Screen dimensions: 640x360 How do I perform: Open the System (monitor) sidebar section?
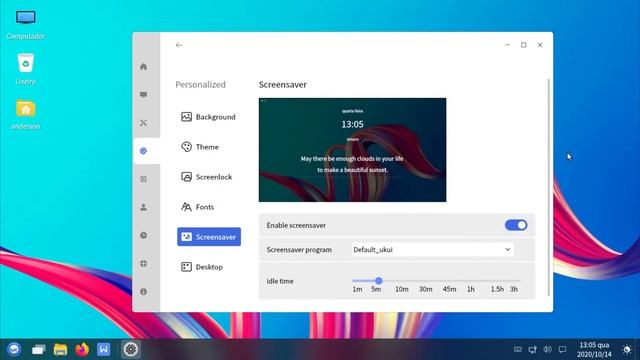[143, 95]
